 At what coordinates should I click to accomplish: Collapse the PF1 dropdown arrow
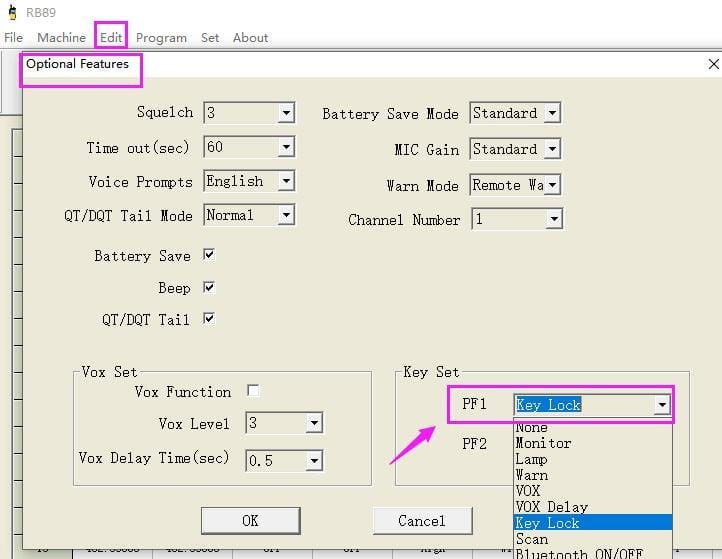[x=662, y=405]
